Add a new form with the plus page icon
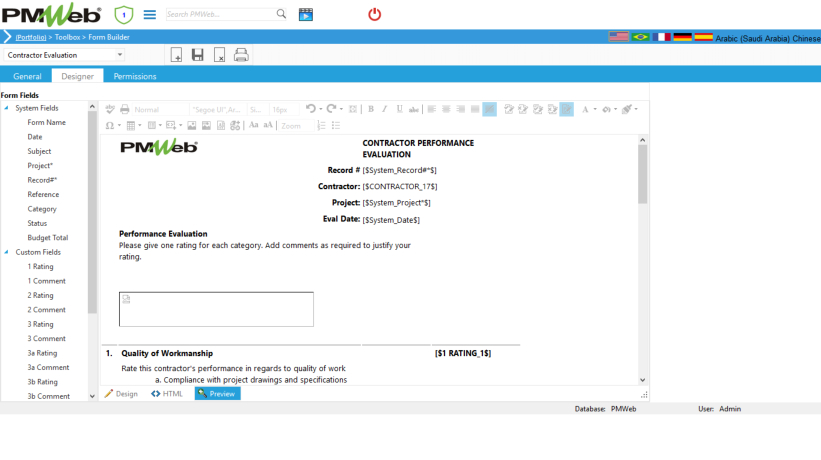The image size is (821, 460). [x=176, y=55]
